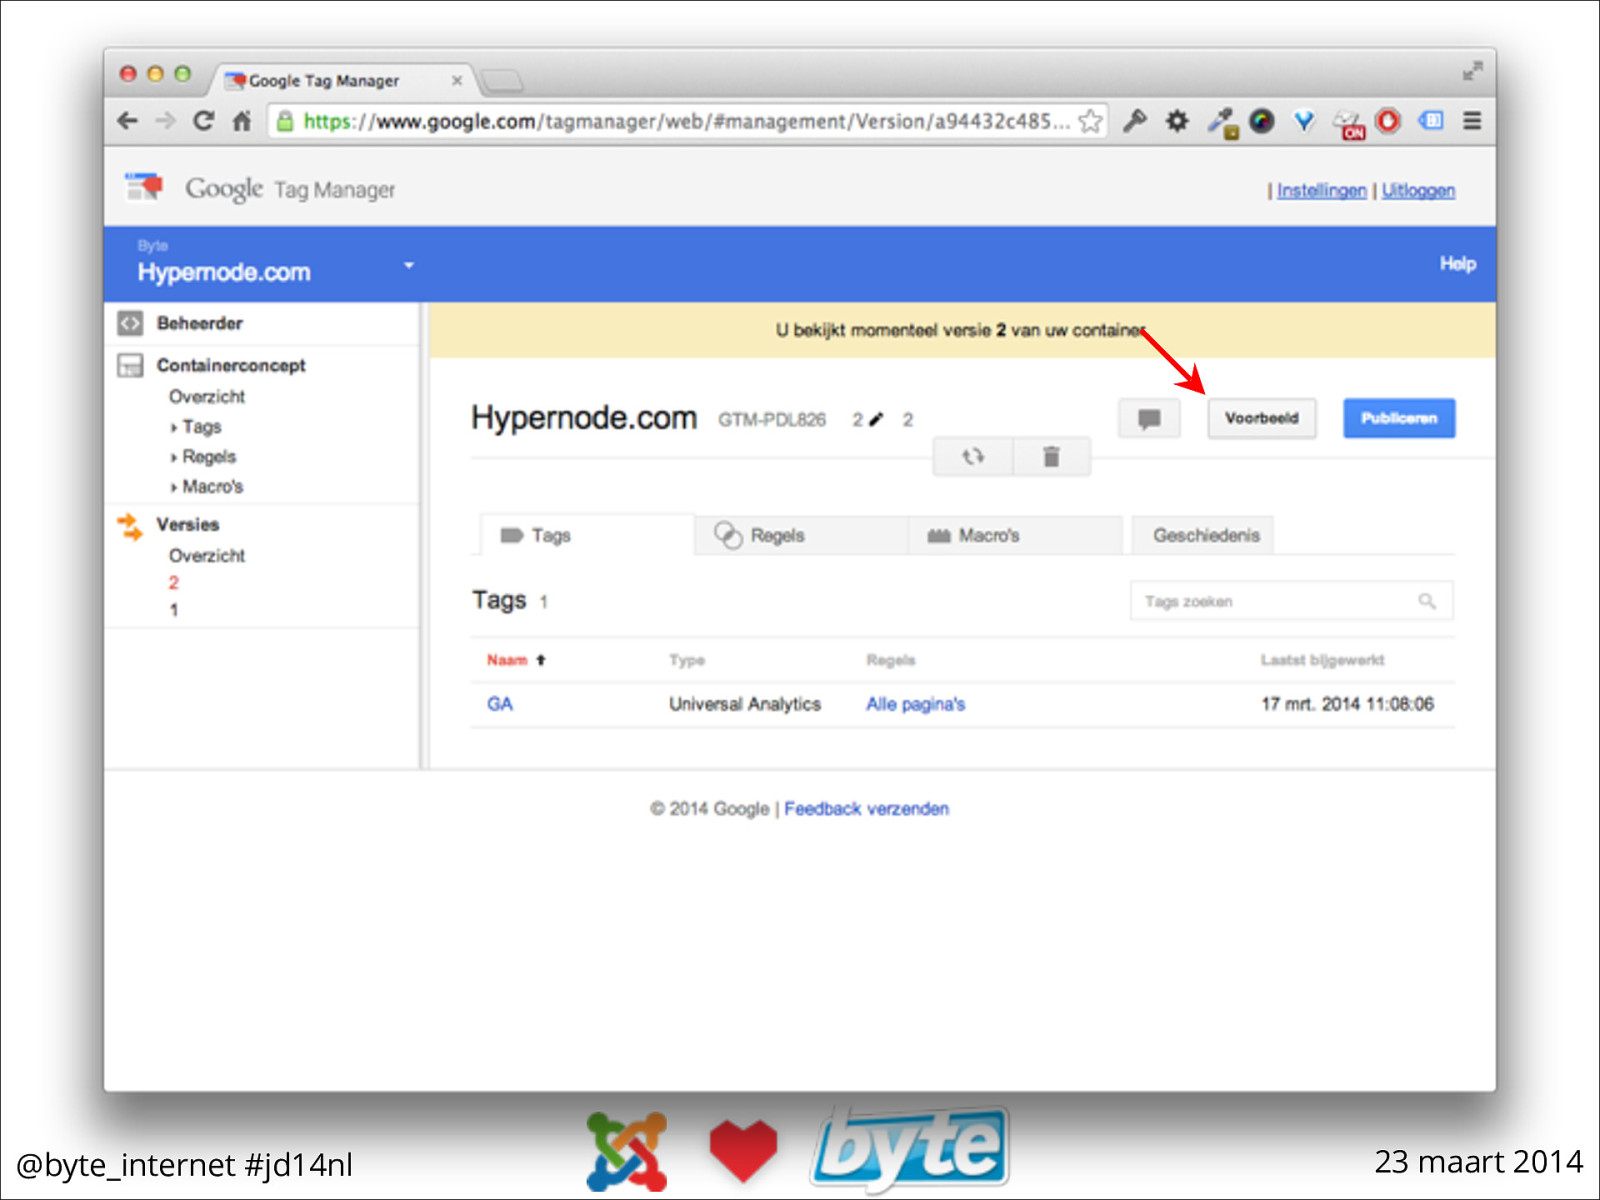Open the Hypernode.com account dropdown
1600x1200 pixels.
point(408,265)
